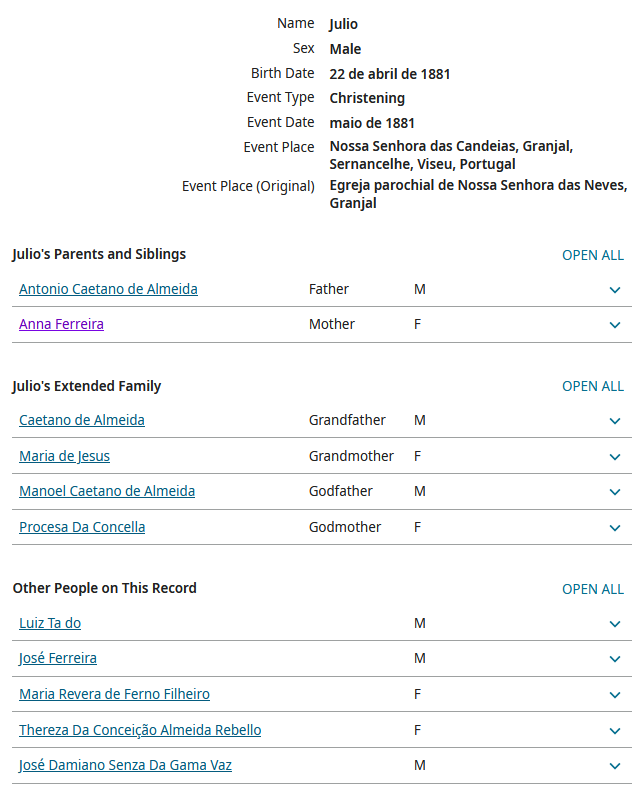Open the Procesa Da Concella link
The image size is (637, 800).
pos(82,527)
